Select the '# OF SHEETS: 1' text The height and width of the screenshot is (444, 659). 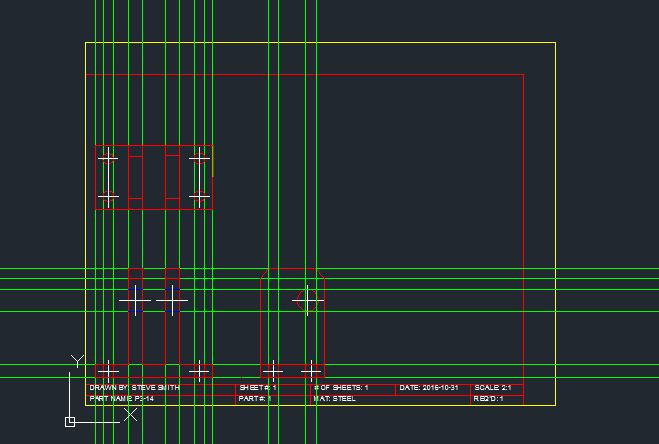(x=341, y=388)
